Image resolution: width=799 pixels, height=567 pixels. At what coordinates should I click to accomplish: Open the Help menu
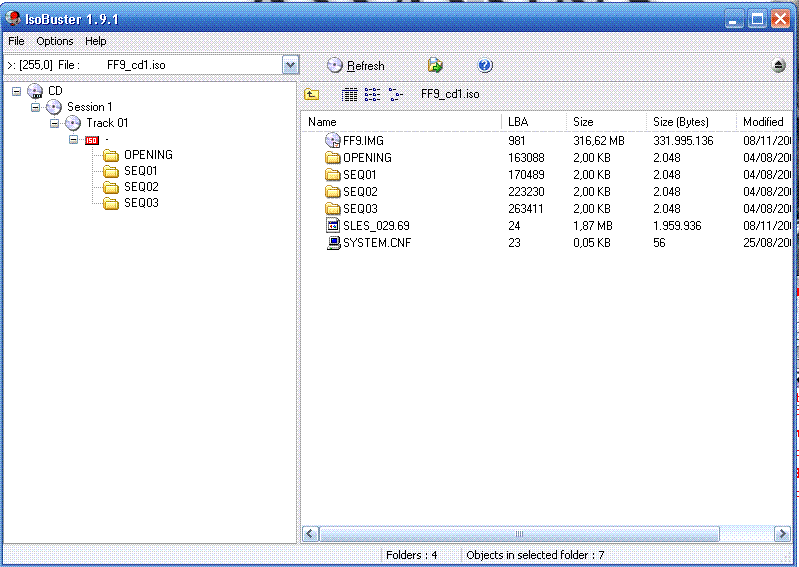pos(96,41)
